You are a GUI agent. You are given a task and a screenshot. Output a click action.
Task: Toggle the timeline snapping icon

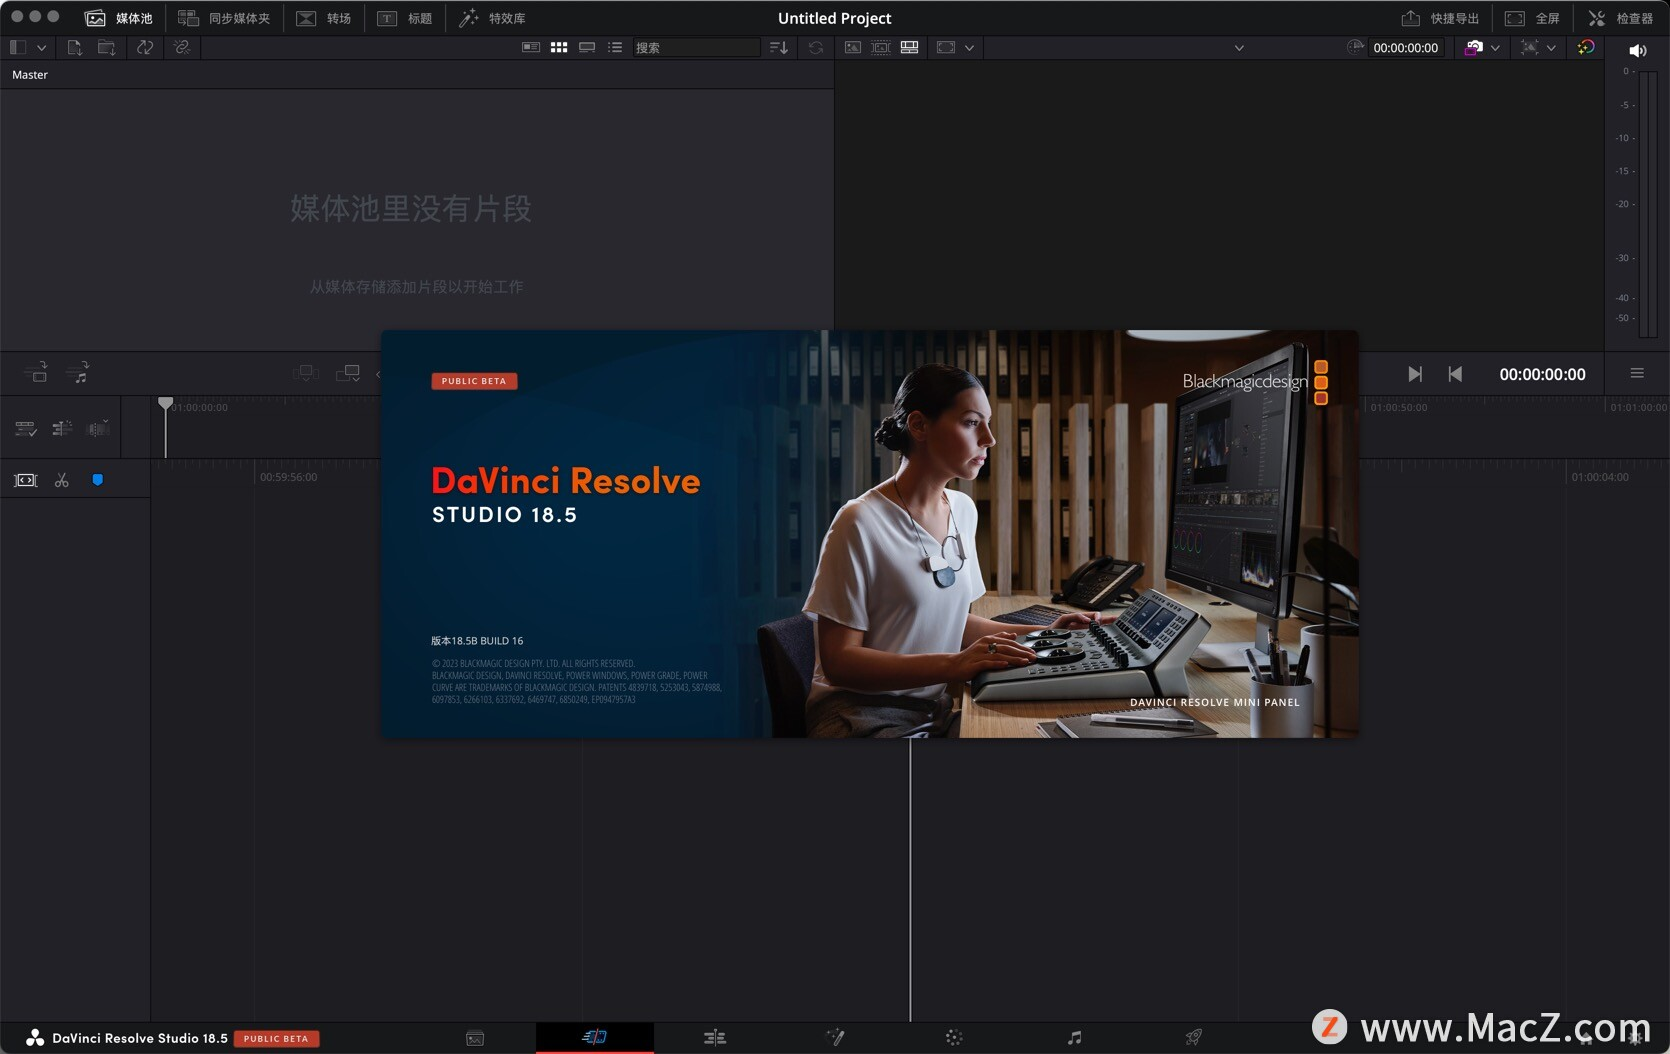[x=62, y=429]
